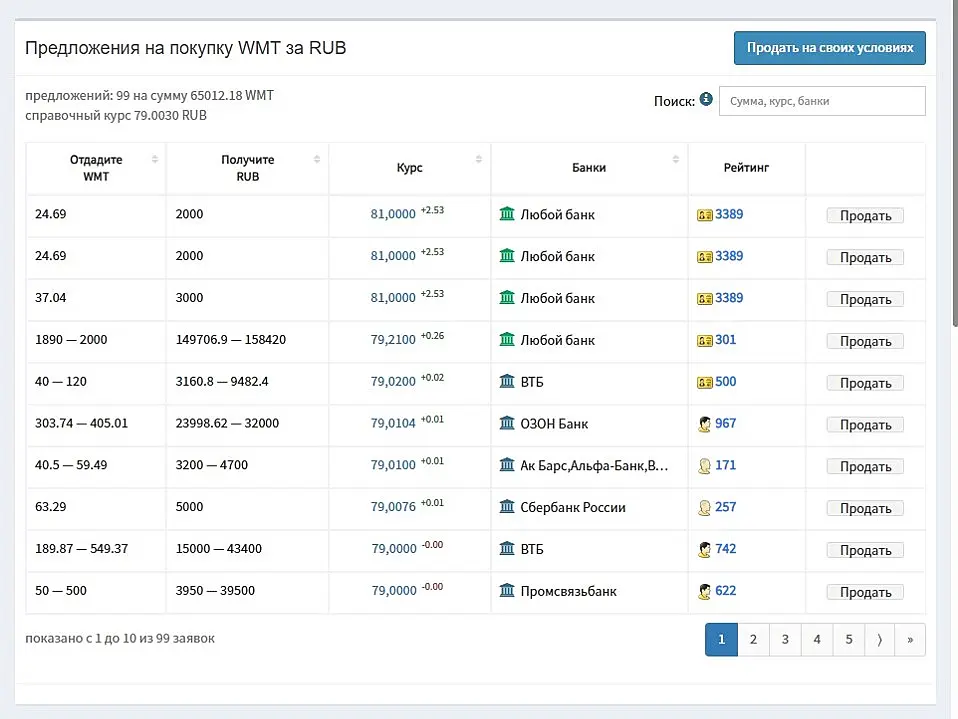Sort by the Отдадите WMT column arrows
The height and width of the screenshot is (719, 958).
click(155, 159)
